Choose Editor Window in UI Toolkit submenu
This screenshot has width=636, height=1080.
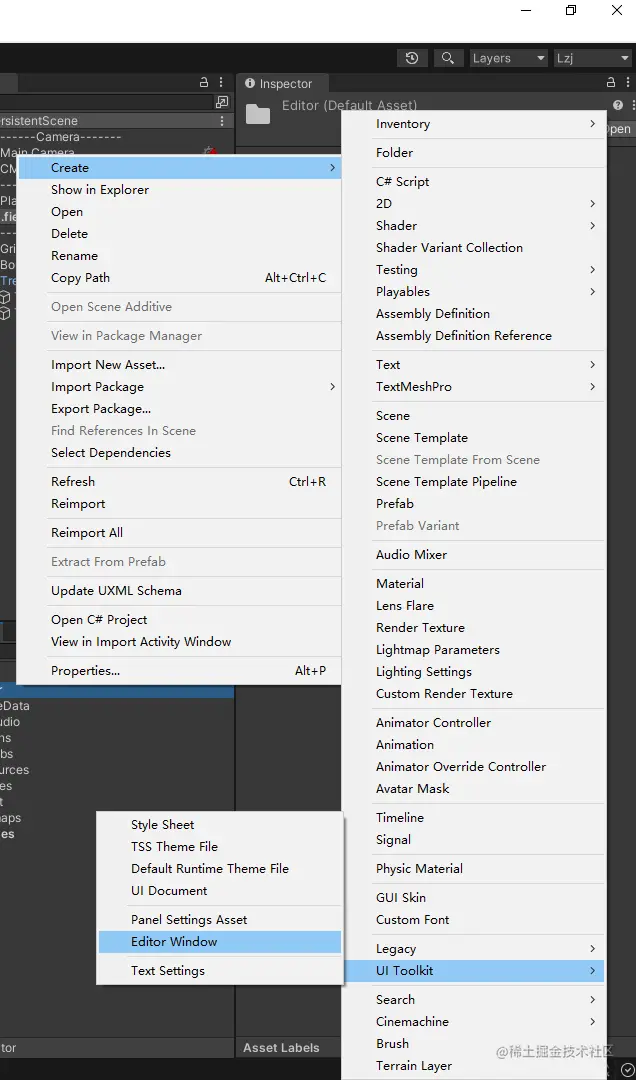pyautogui.click(x=220, y=942)
